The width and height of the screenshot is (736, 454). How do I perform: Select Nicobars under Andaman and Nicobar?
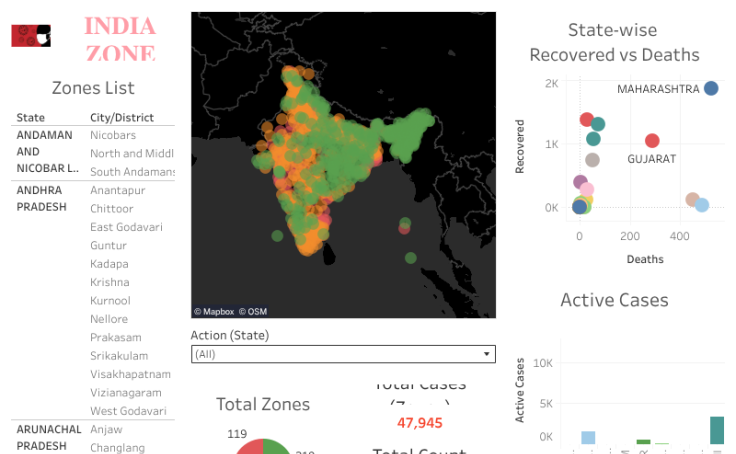(113, 135)
